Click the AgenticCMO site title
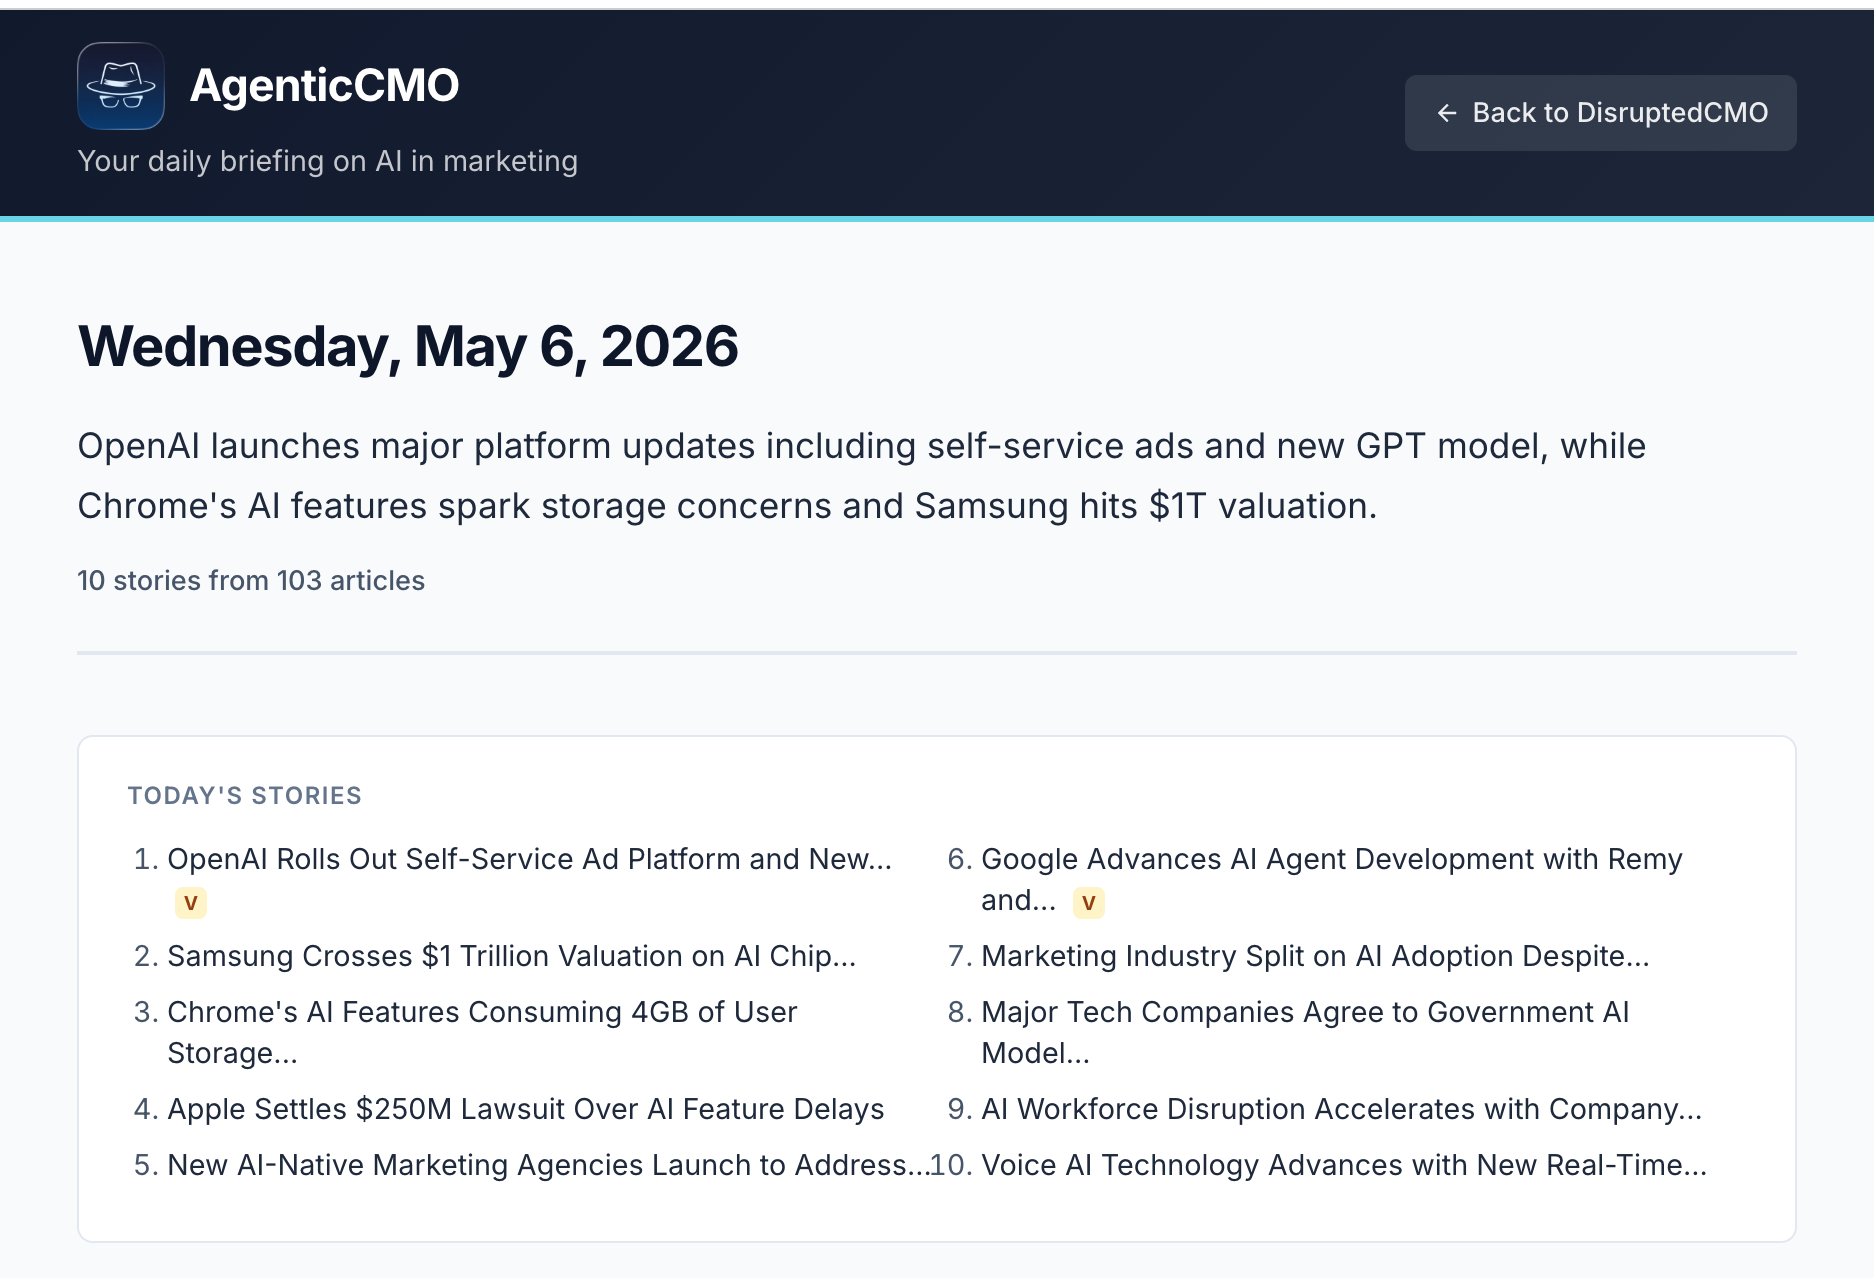Screen dimensions: 1874x1278 (325, 85)
